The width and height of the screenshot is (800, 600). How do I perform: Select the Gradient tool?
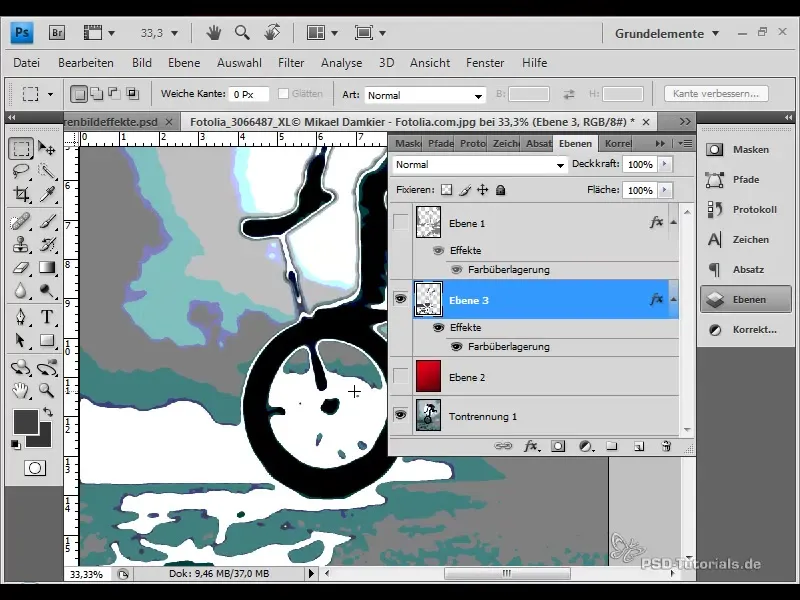tap(47, 267)
